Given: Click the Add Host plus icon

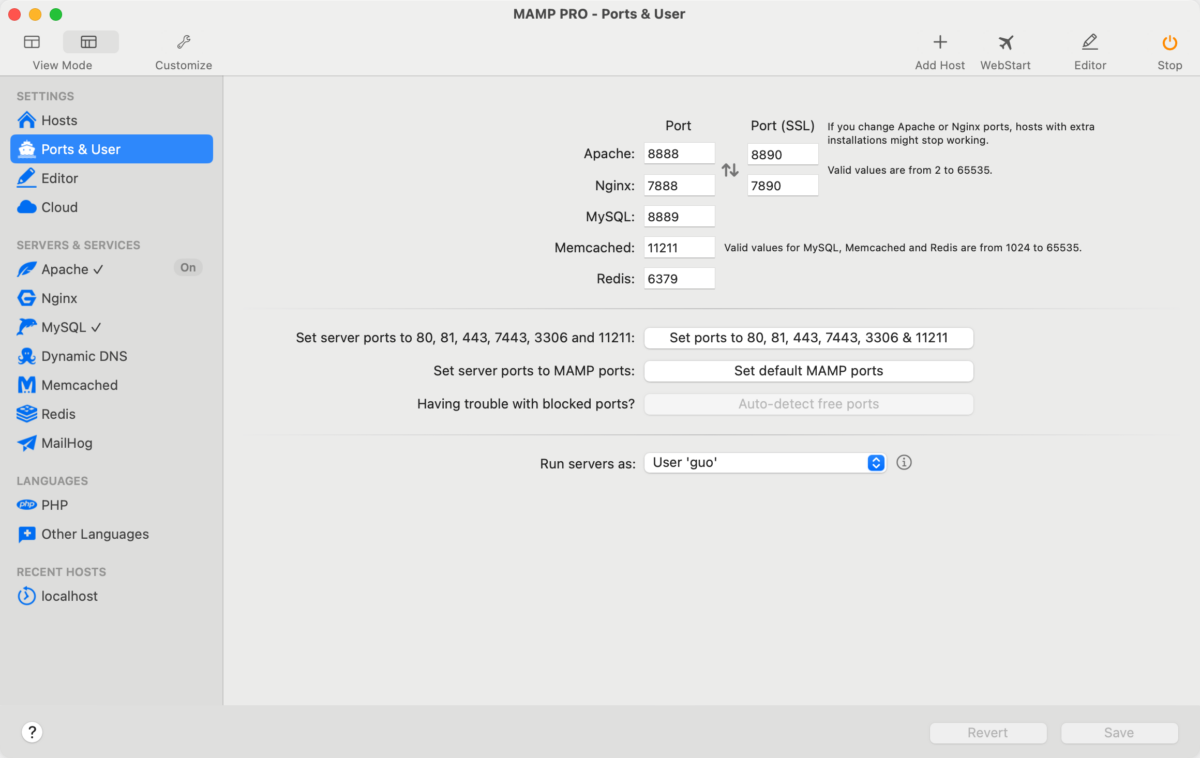Looking at the screenshot, I should point(940,42).
